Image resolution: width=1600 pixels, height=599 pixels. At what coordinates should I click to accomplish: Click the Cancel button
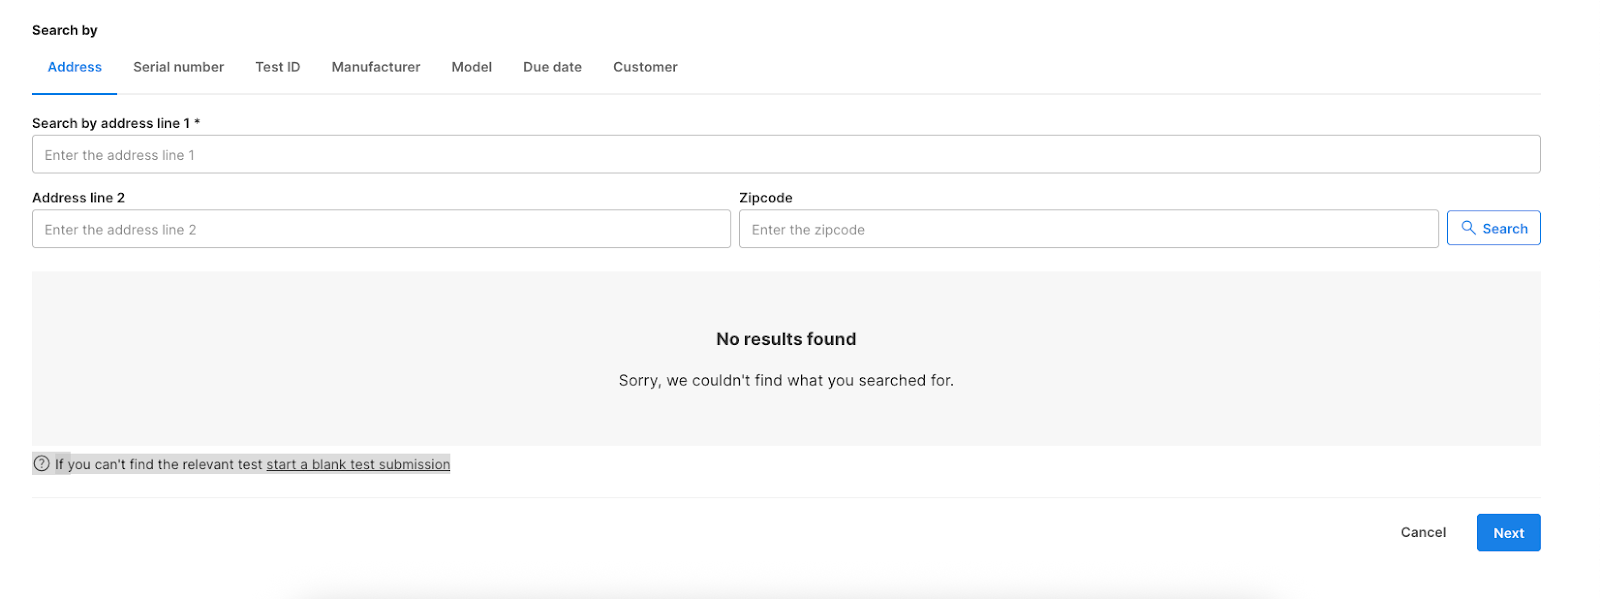point(1423,533)
